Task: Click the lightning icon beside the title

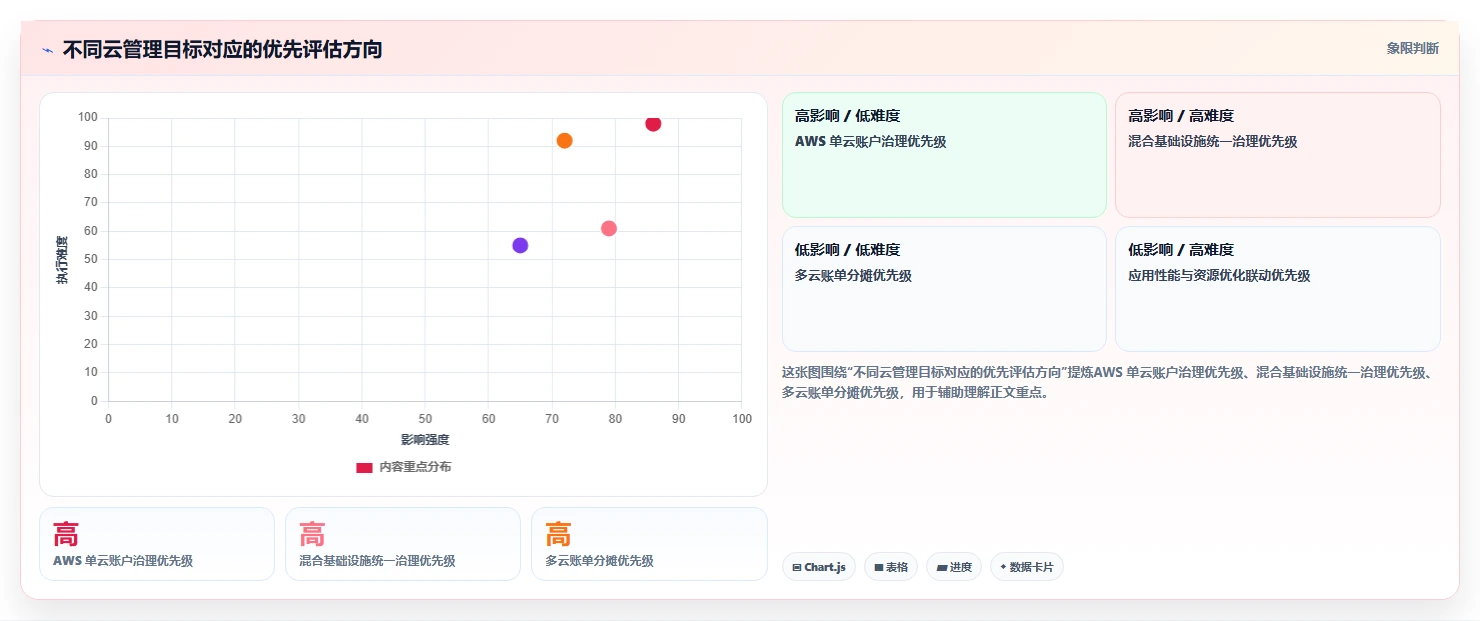Action: click(x=47, y=50)
